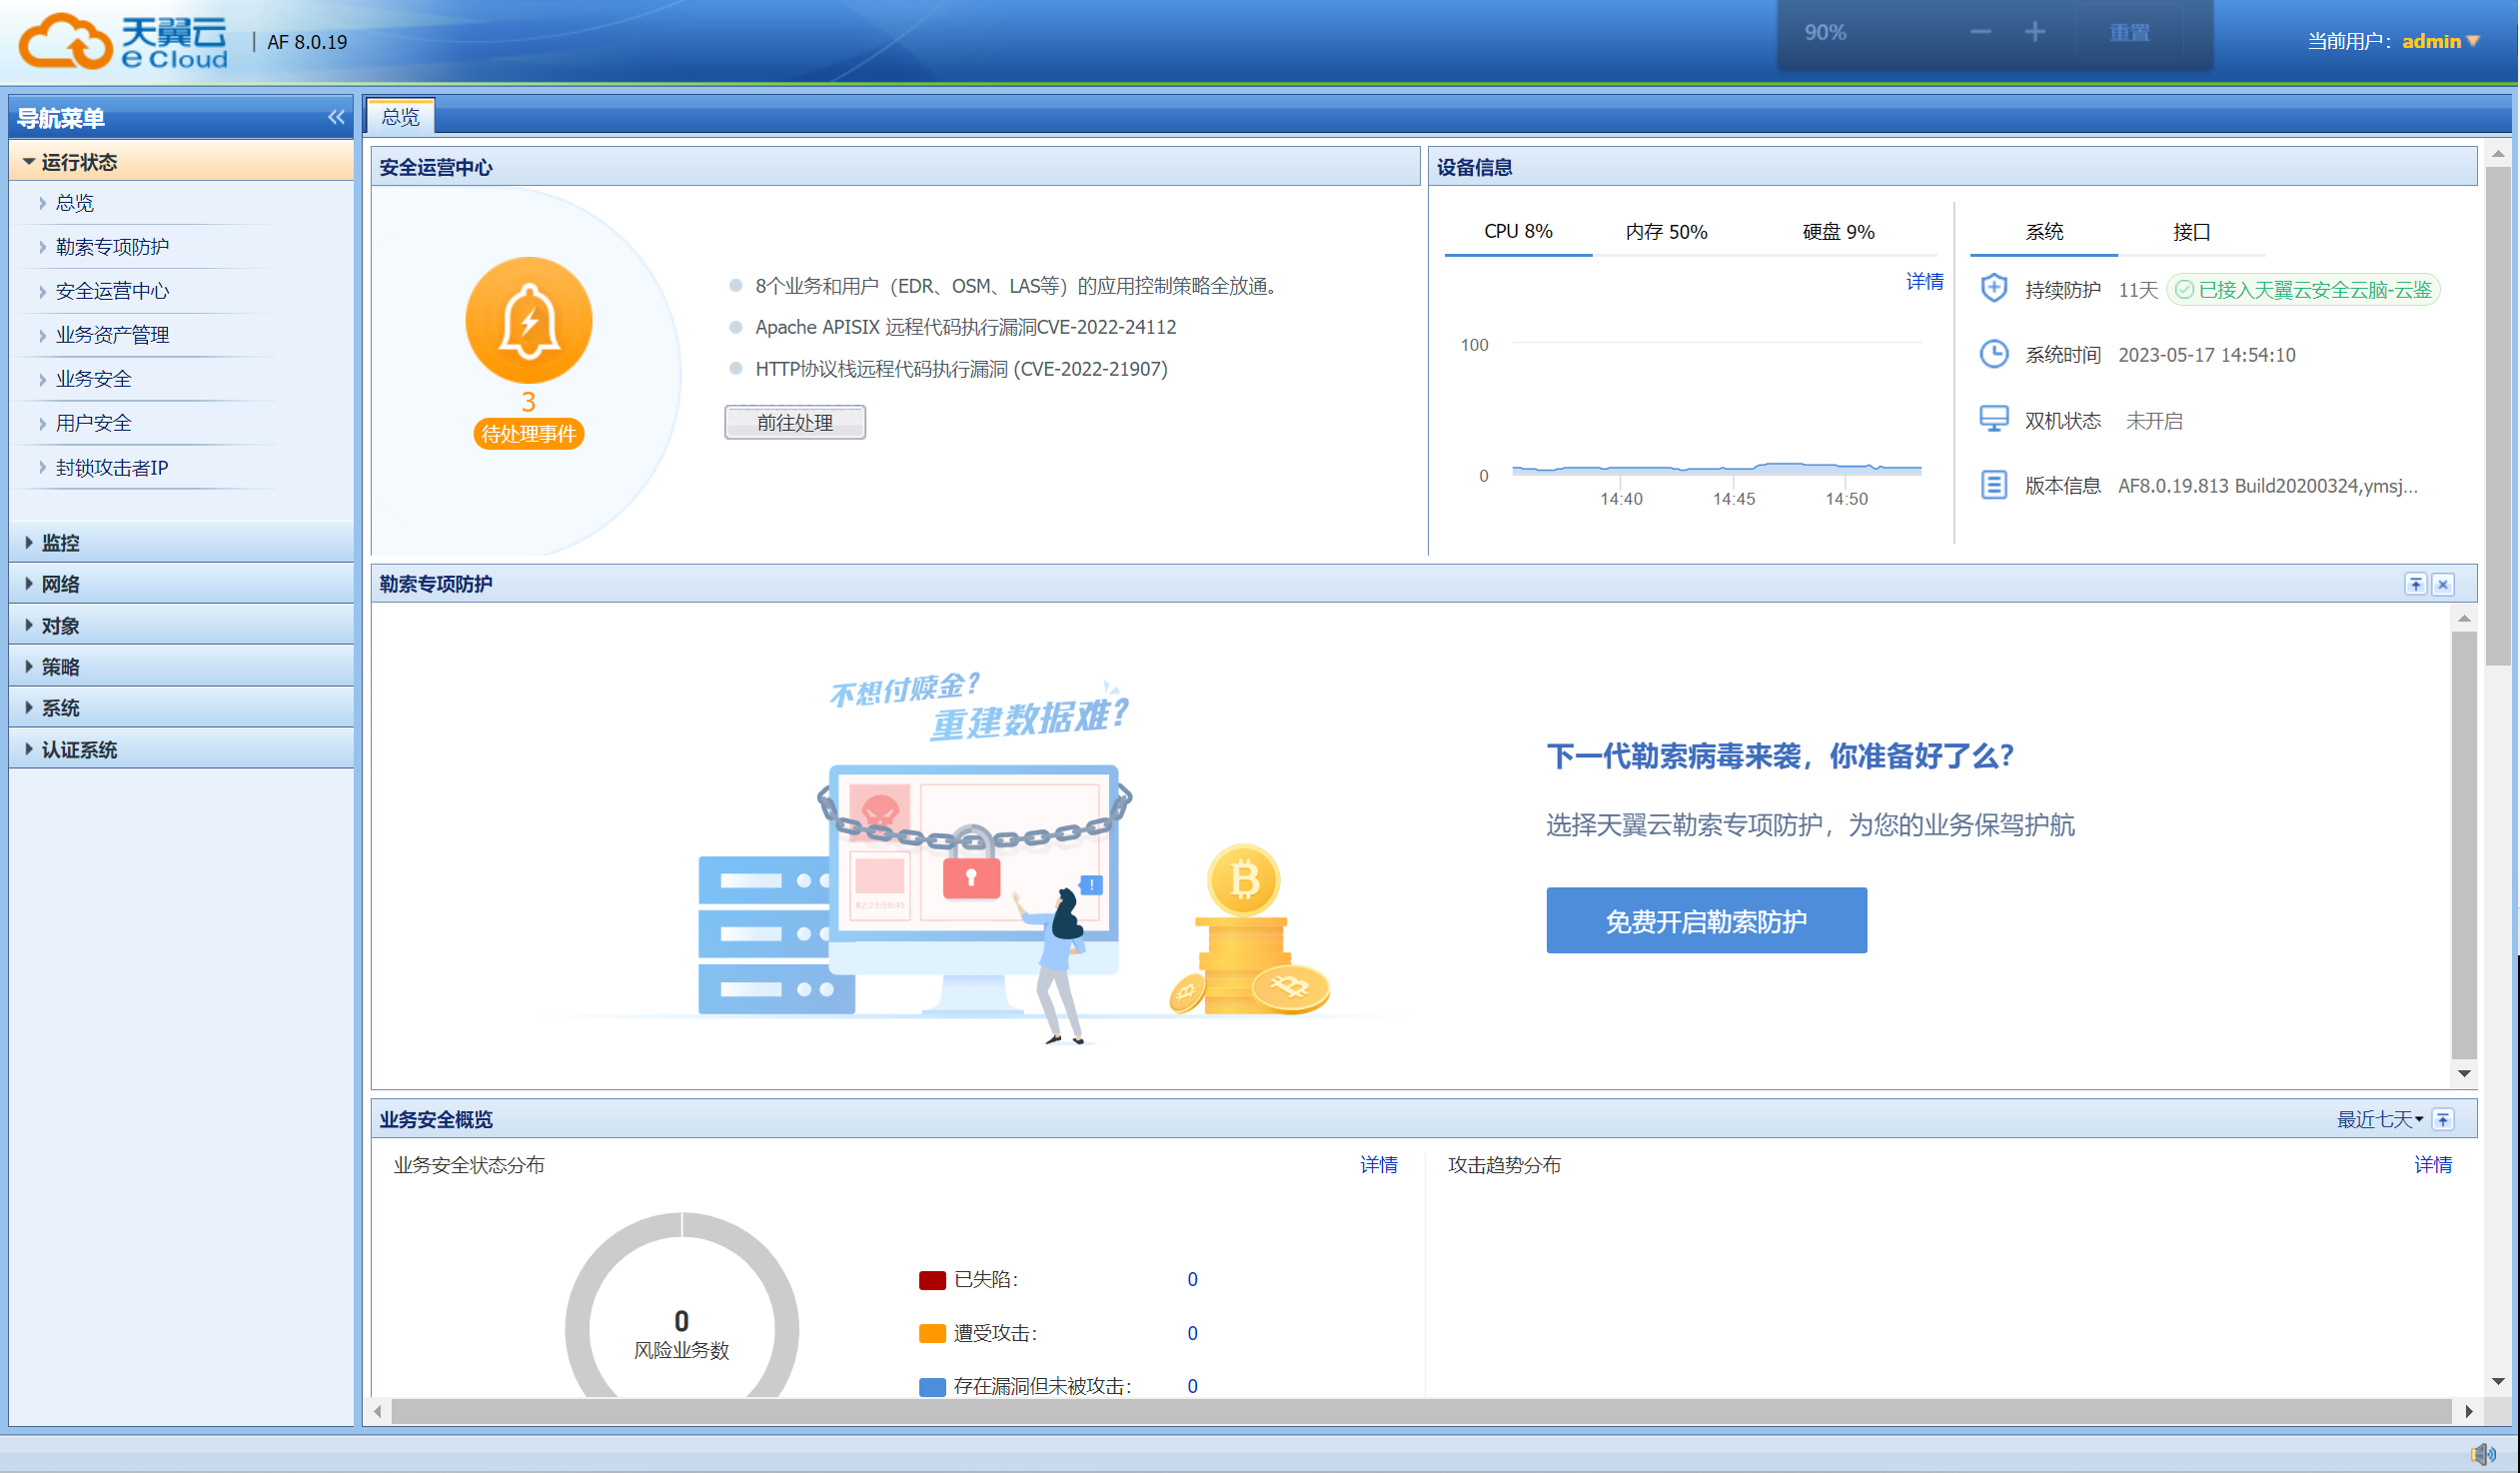Click the clock icon beside 系统时间
The height and width of the screenshot is (1473, 2520).
pyautogui.click(x=1993, y=354)
